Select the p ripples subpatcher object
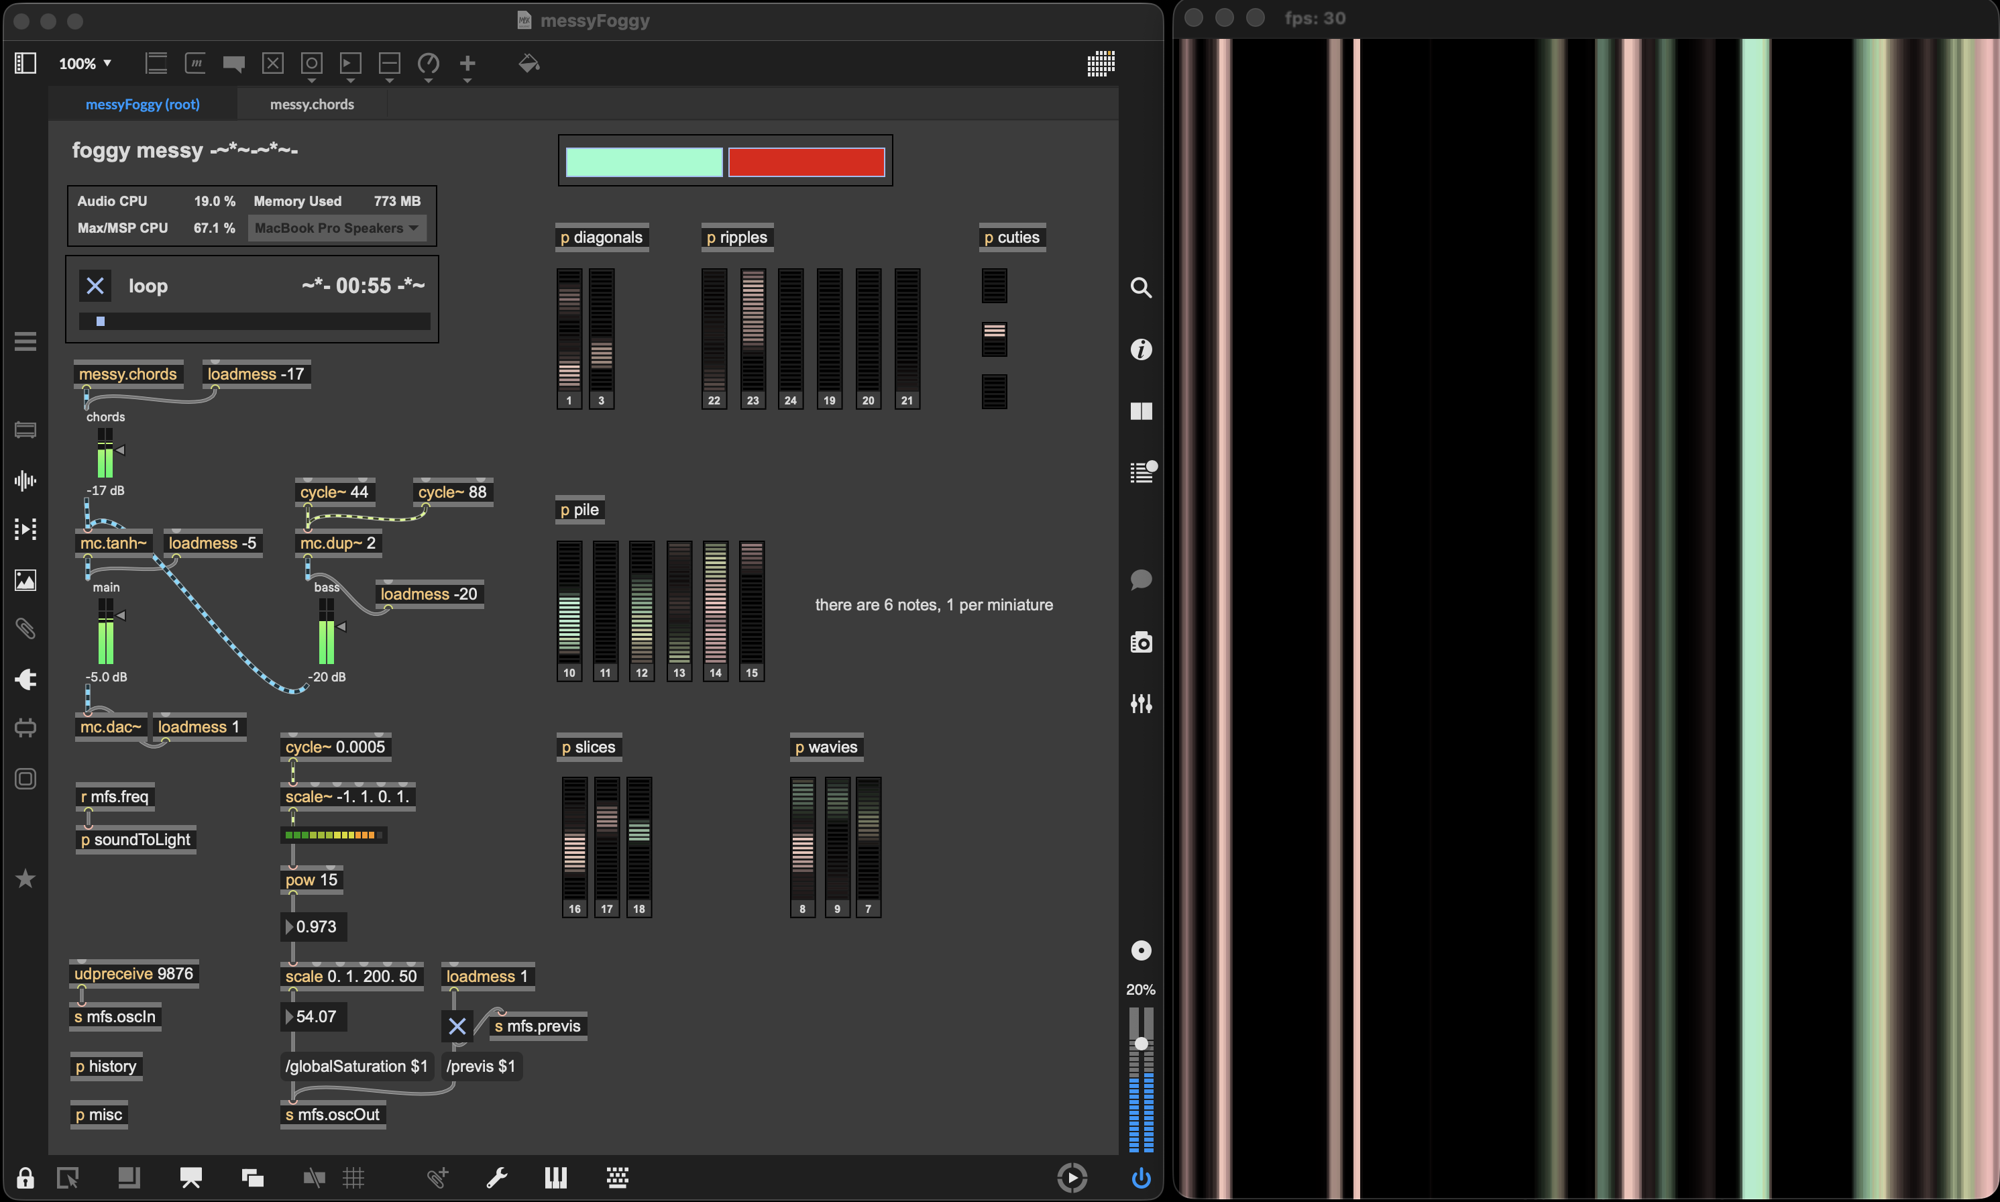This screenshot has height=1202, width=2000. 737,237
